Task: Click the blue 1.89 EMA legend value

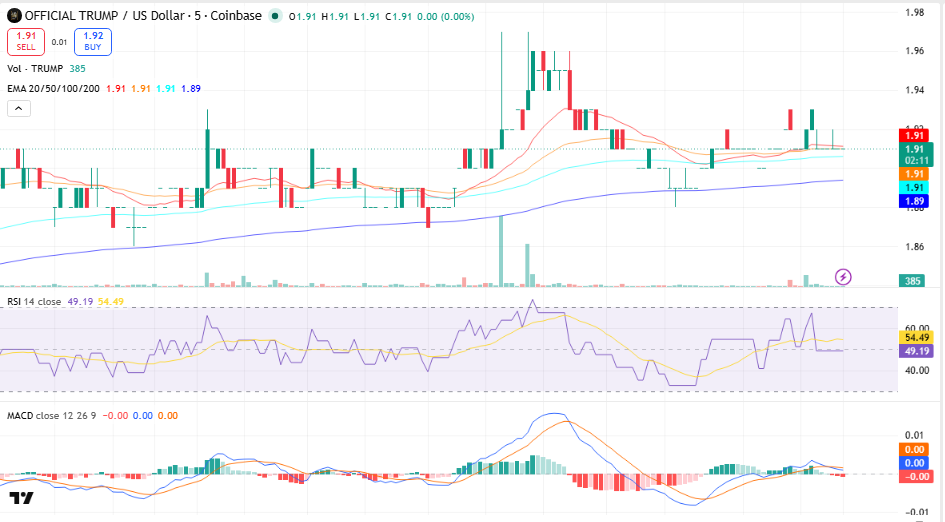Action: pyautogui.click(x=191, y=89)
